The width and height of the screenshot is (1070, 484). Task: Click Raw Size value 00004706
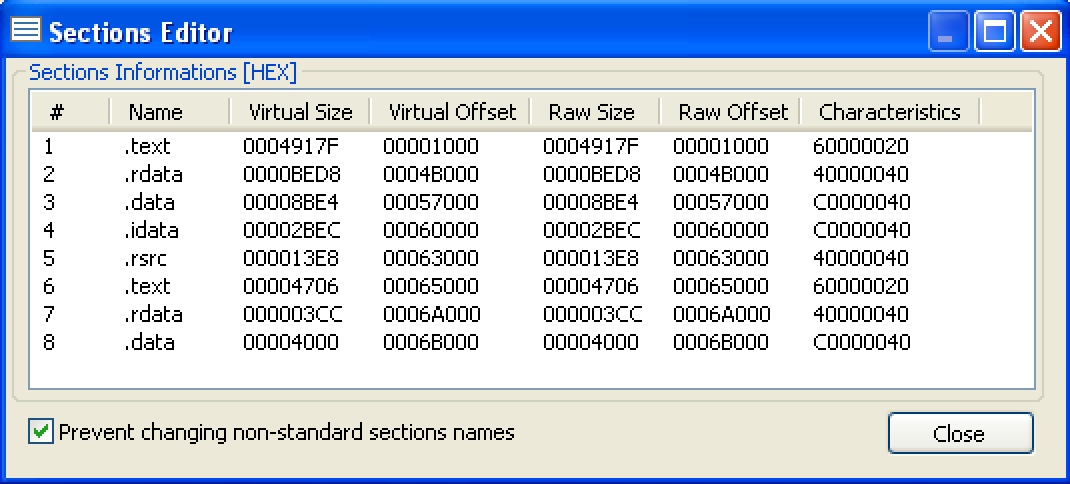click(x=591, y=285)
